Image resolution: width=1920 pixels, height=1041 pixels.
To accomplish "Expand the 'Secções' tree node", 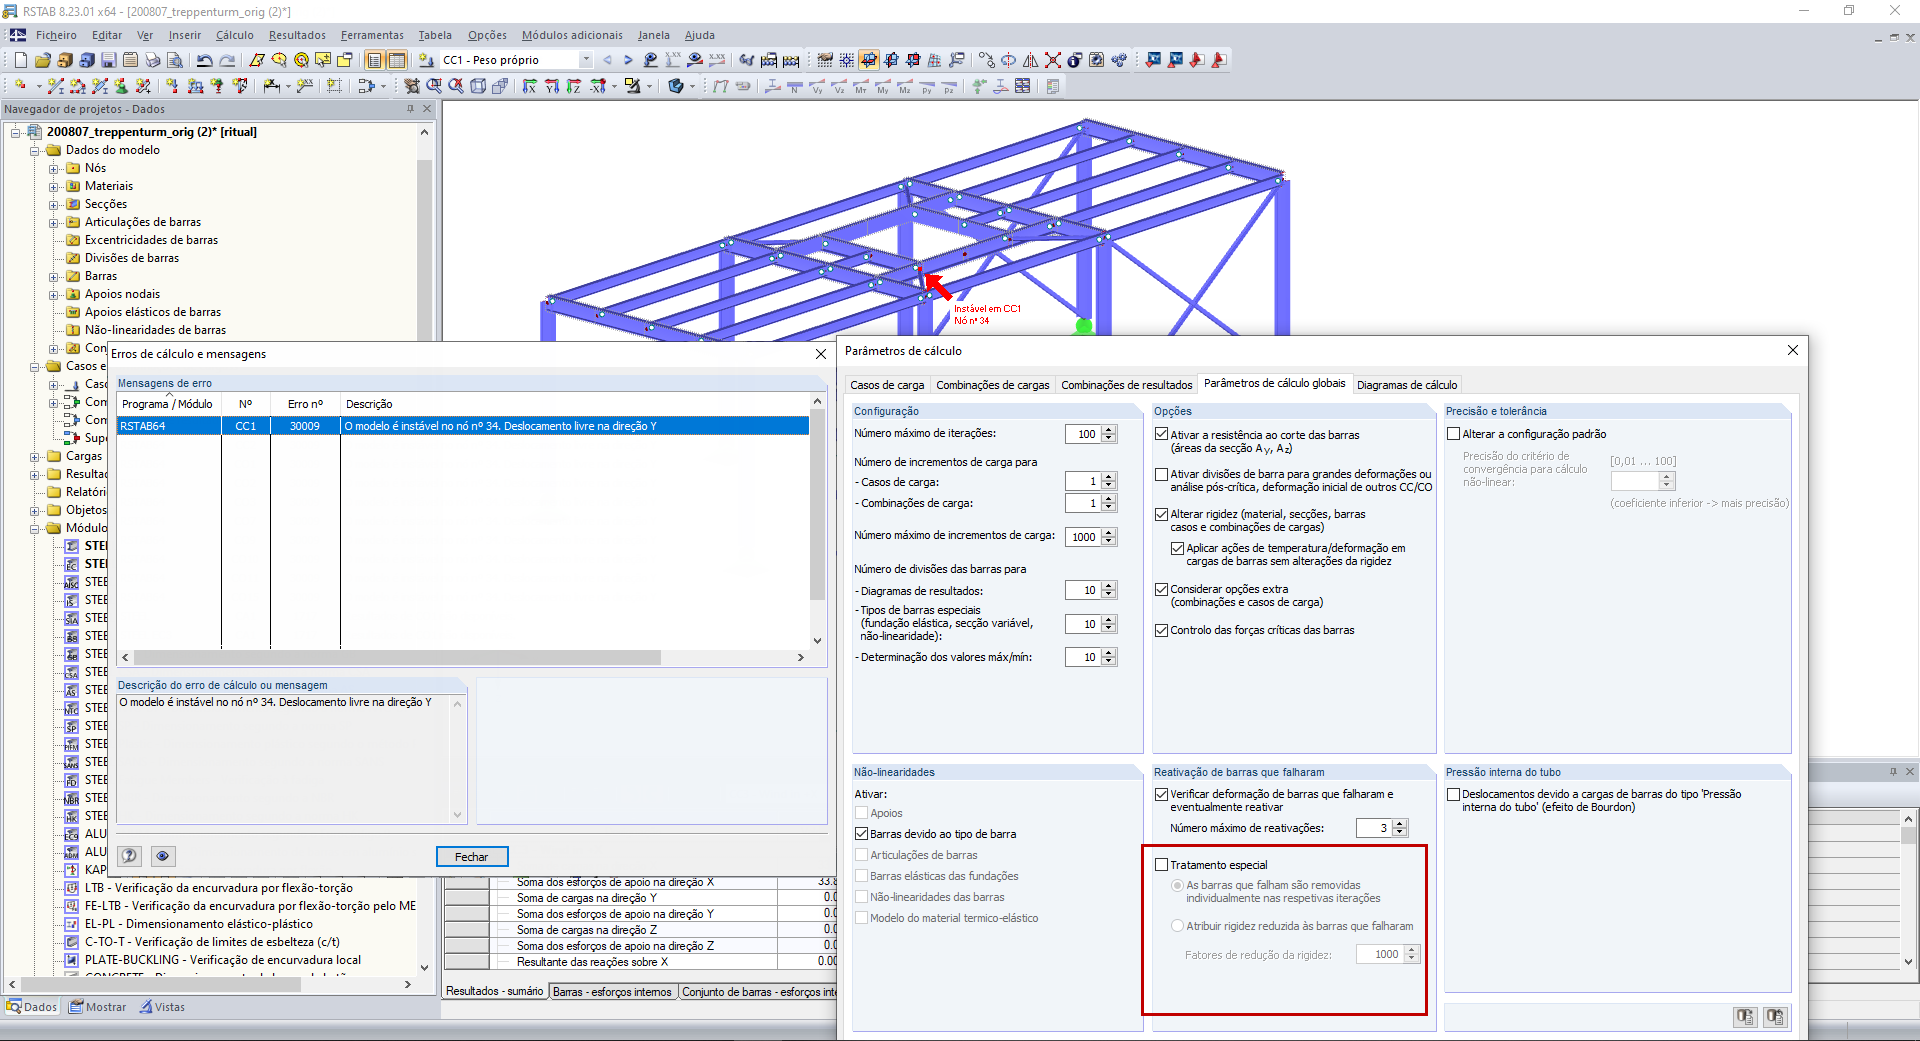I will coord(54,204).
